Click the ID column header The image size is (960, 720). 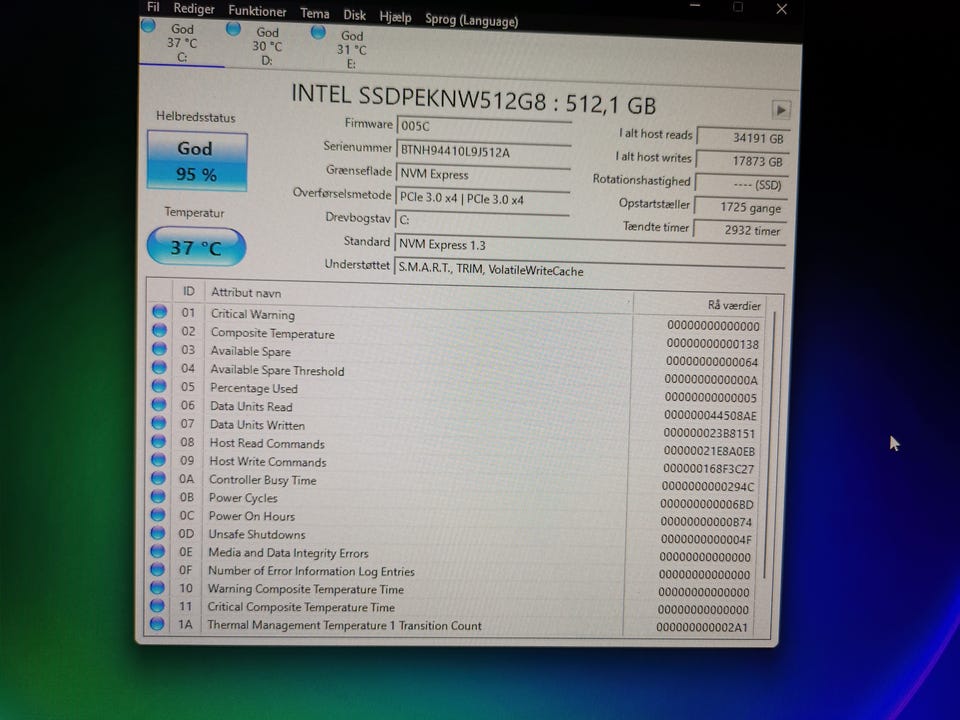(189, 291)
